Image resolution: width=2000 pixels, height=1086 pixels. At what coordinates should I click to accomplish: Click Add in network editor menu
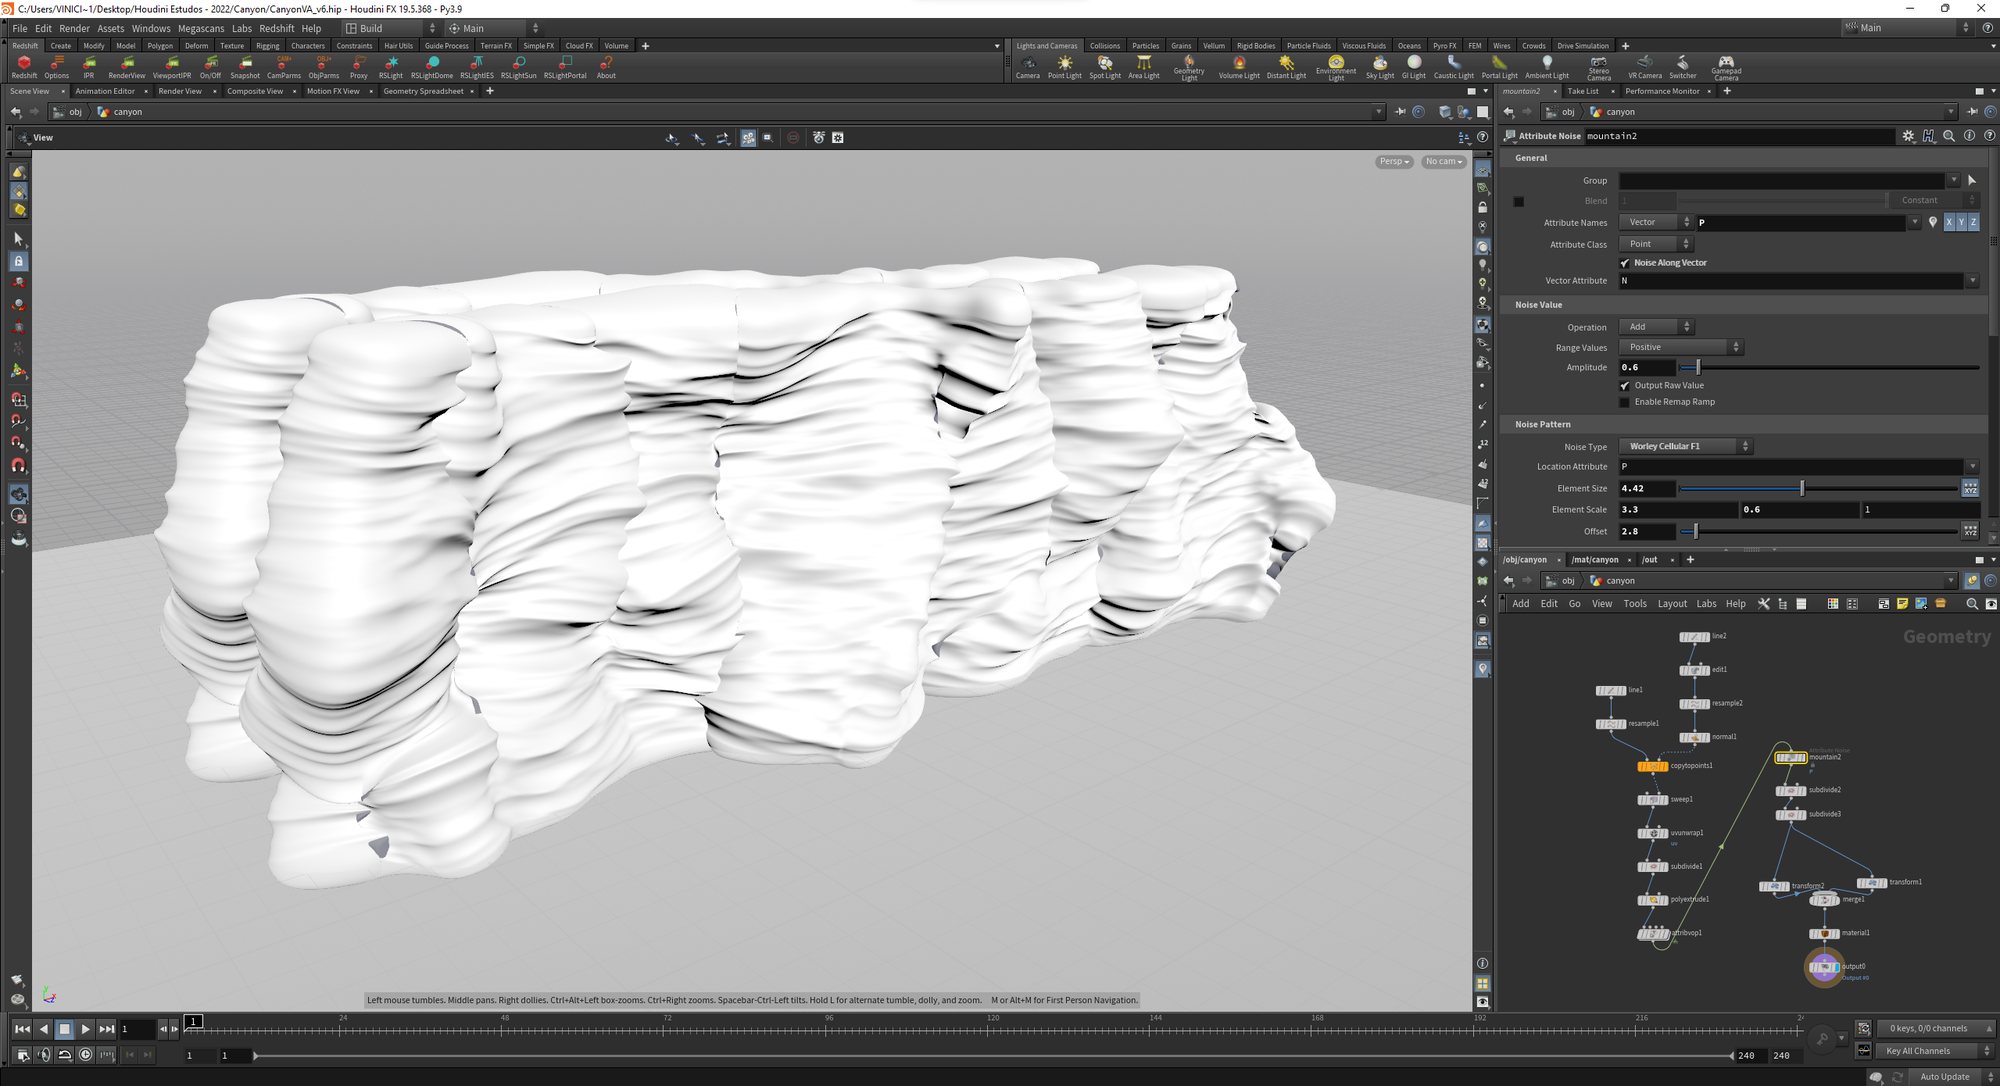pyautogui.click(x=1520, y=604)
